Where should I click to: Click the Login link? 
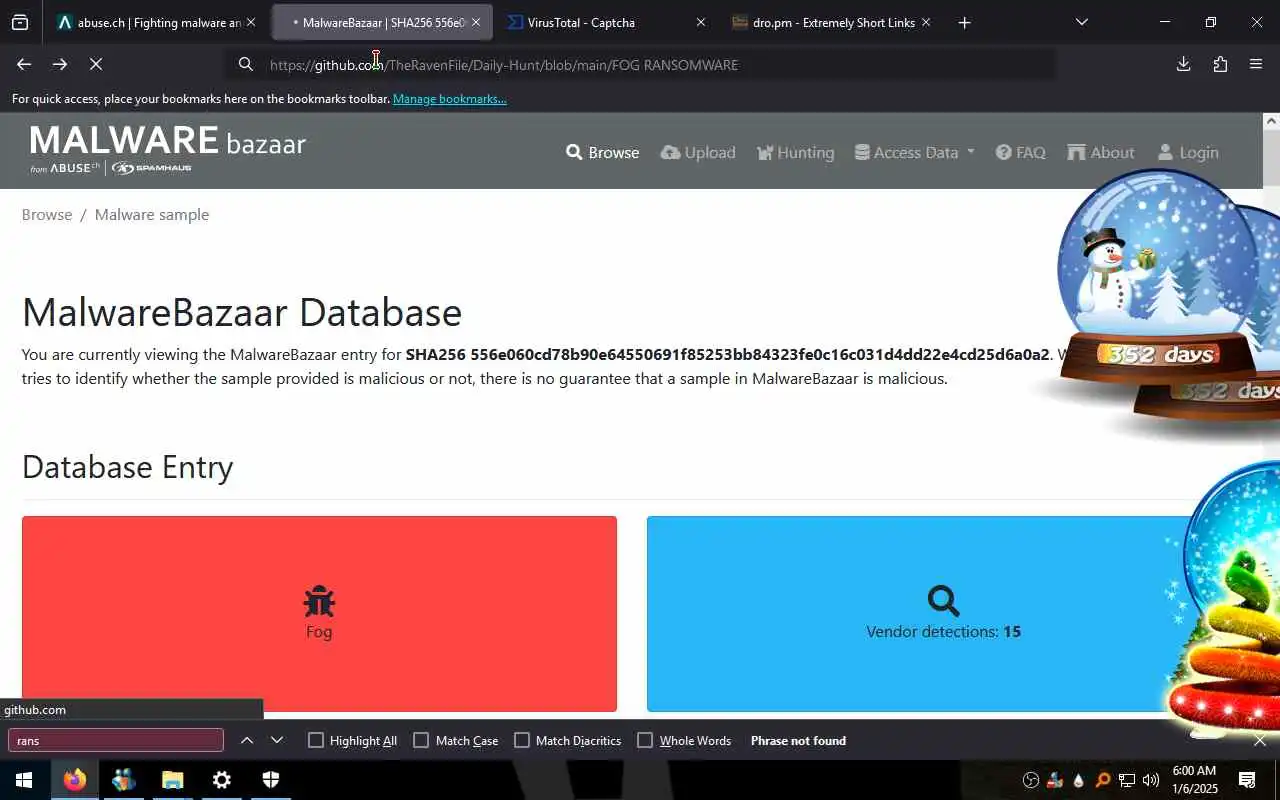click(1188, 152)
